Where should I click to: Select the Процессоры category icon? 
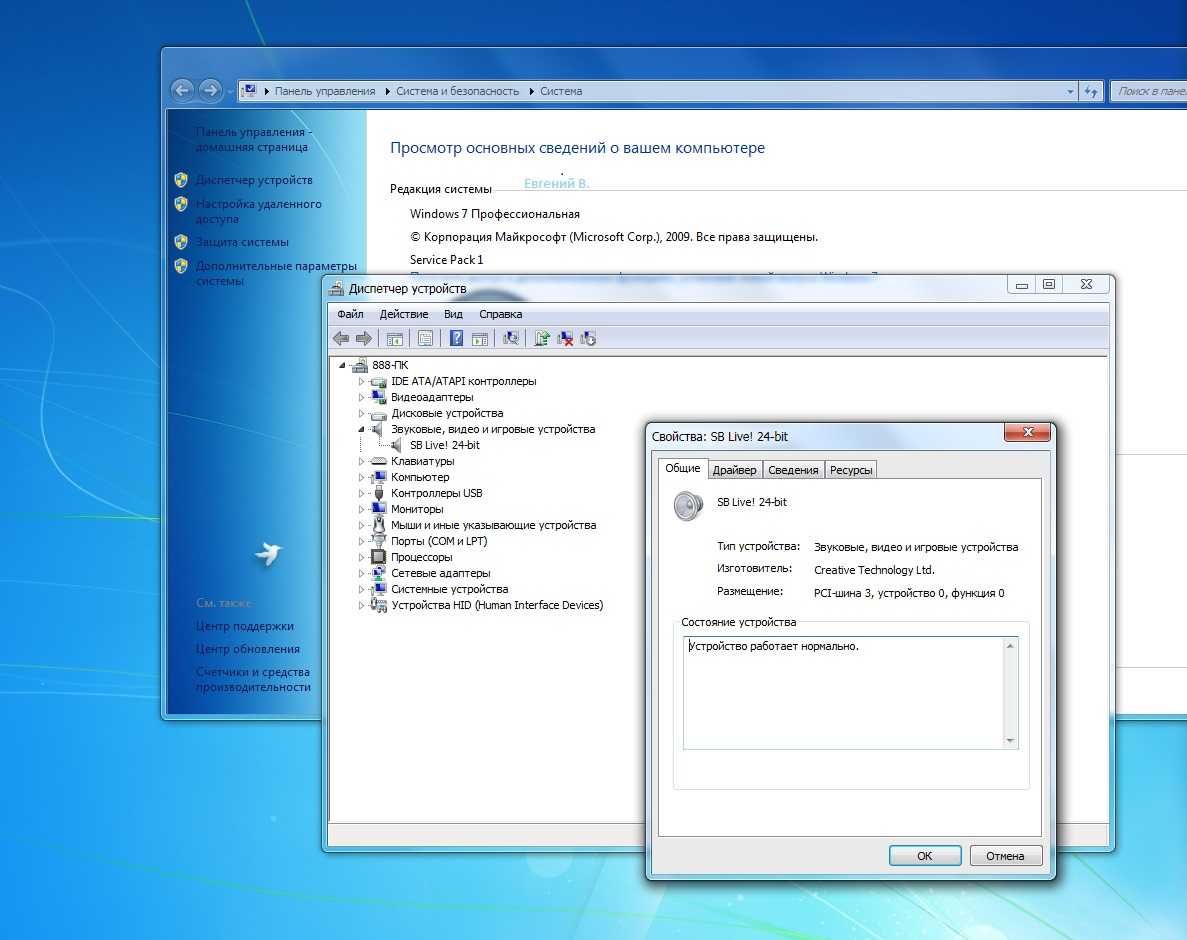coord(379,557)
